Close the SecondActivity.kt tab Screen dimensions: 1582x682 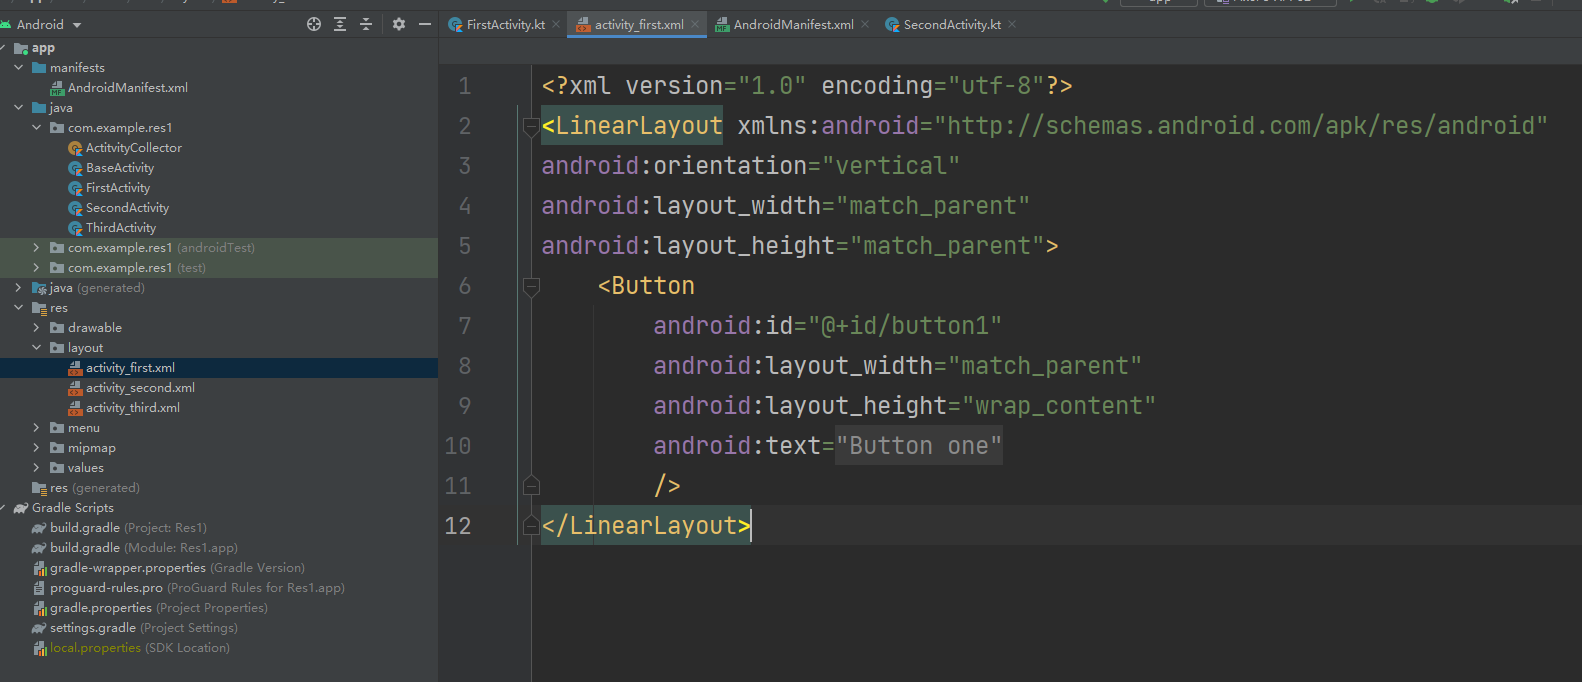pyautogui.click(x=1012, y=25)
